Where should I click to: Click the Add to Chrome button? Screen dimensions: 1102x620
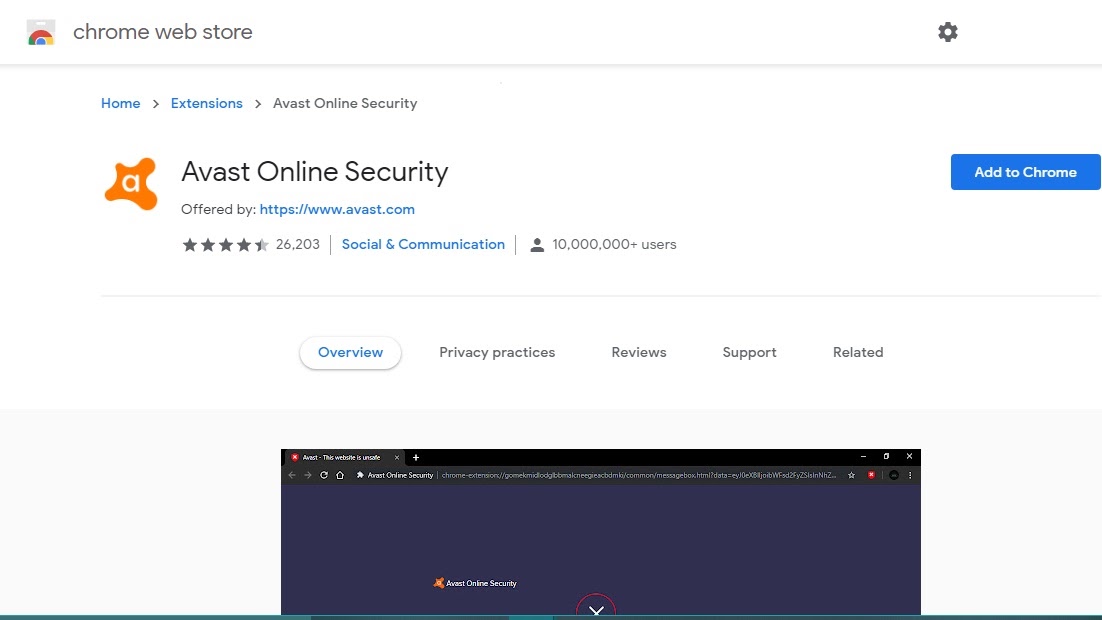coord(1025,172)
